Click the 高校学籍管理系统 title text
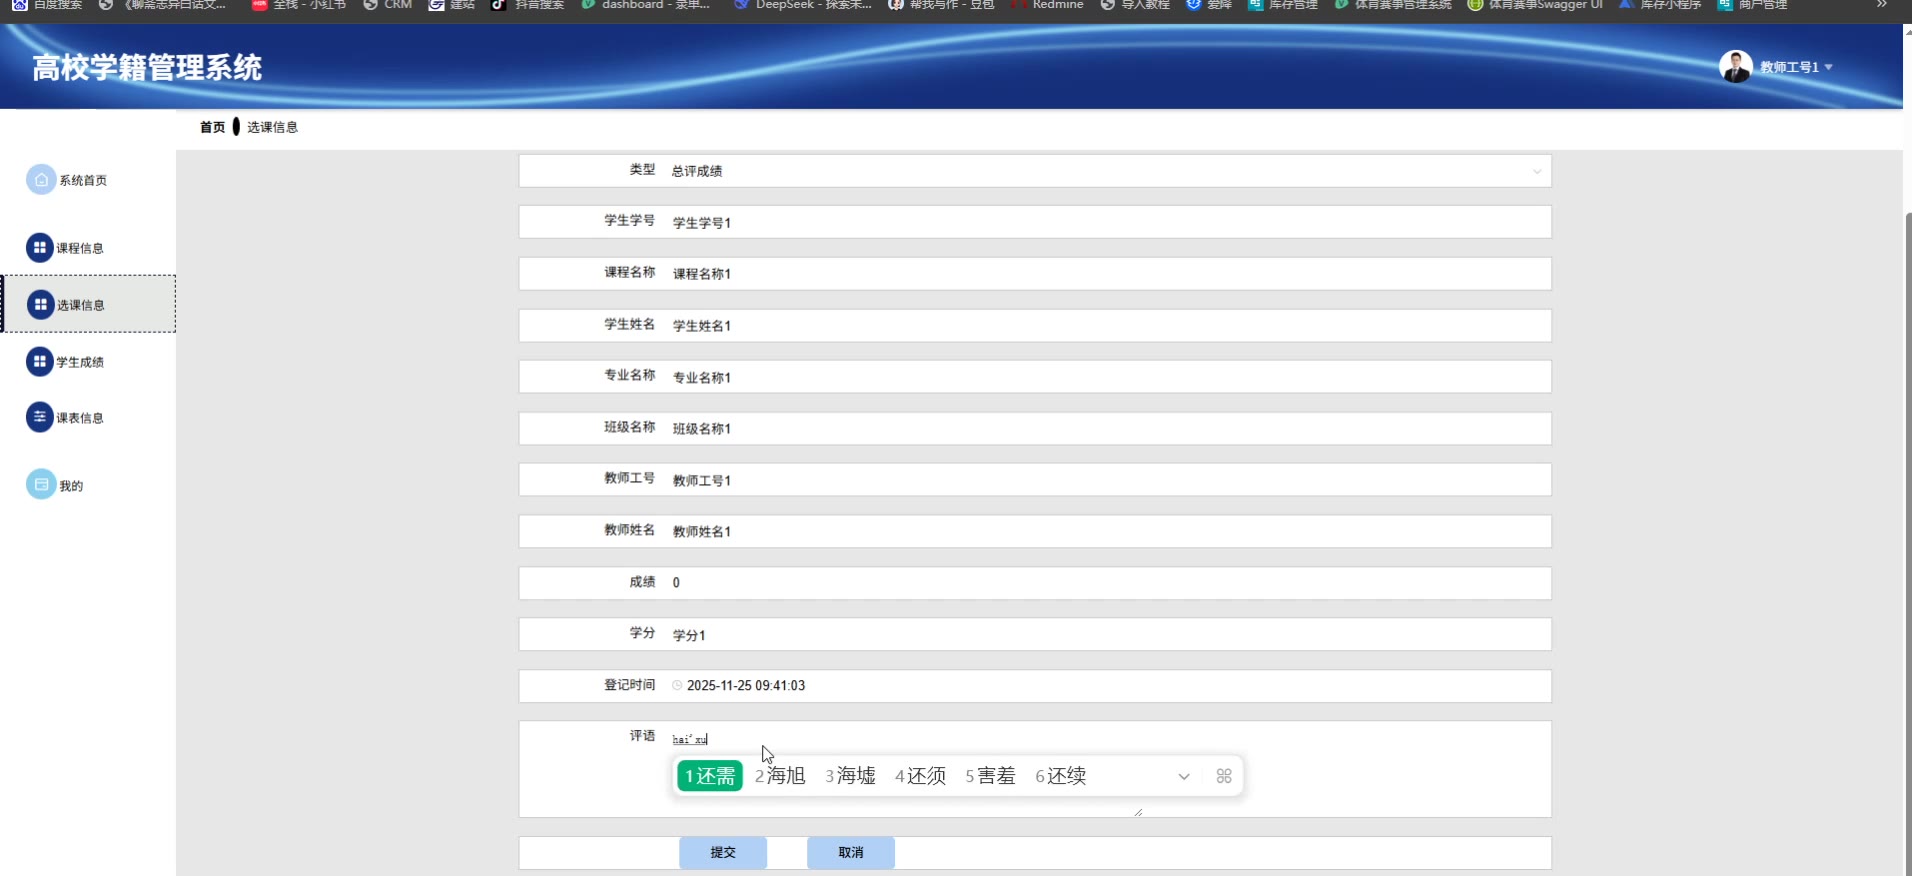 147,68
